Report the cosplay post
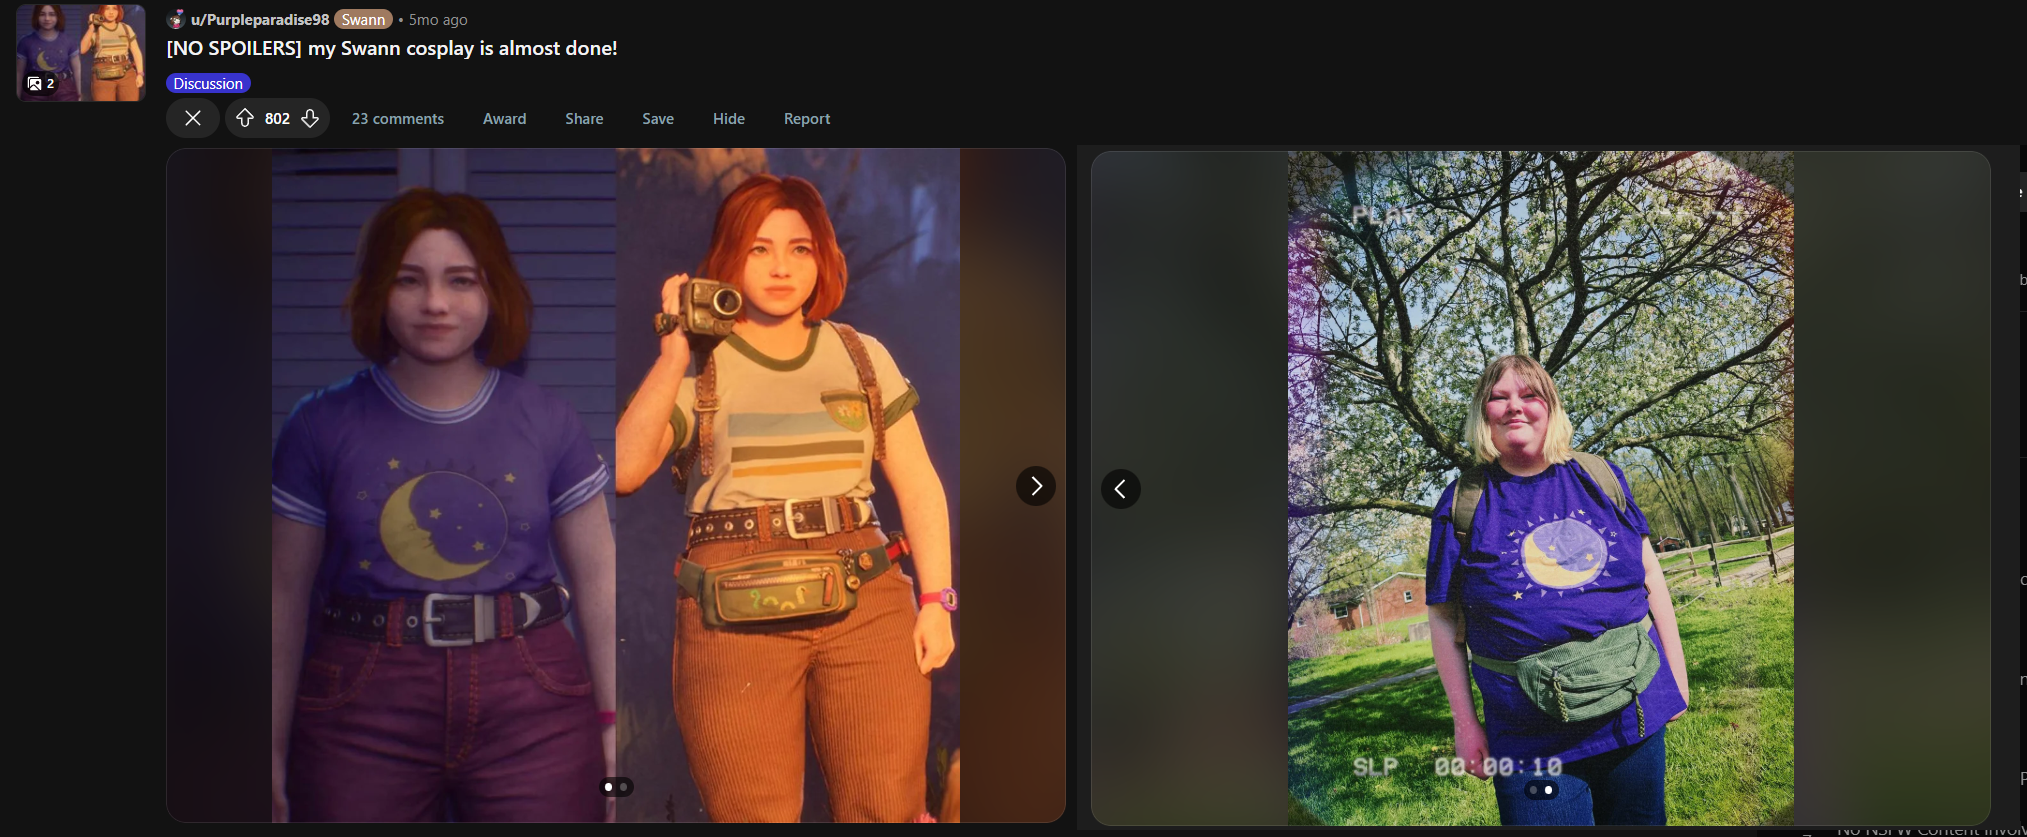Screen dimensions: 2027x837 click(807, 118)
